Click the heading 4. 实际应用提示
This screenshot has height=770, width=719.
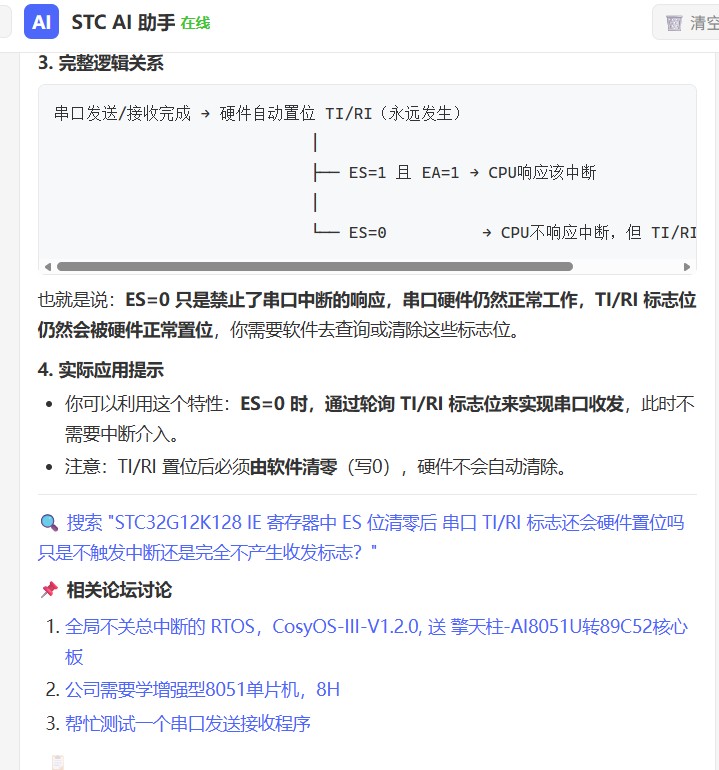click(x=101, y=370)
